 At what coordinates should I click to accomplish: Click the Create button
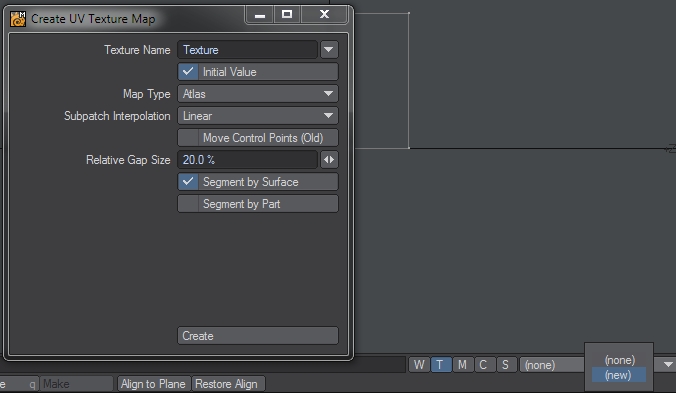258,335
